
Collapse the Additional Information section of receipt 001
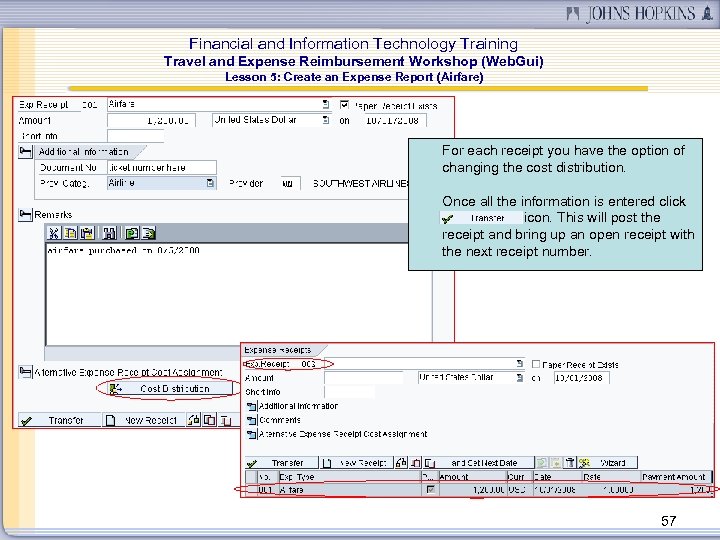pos(25,152)
